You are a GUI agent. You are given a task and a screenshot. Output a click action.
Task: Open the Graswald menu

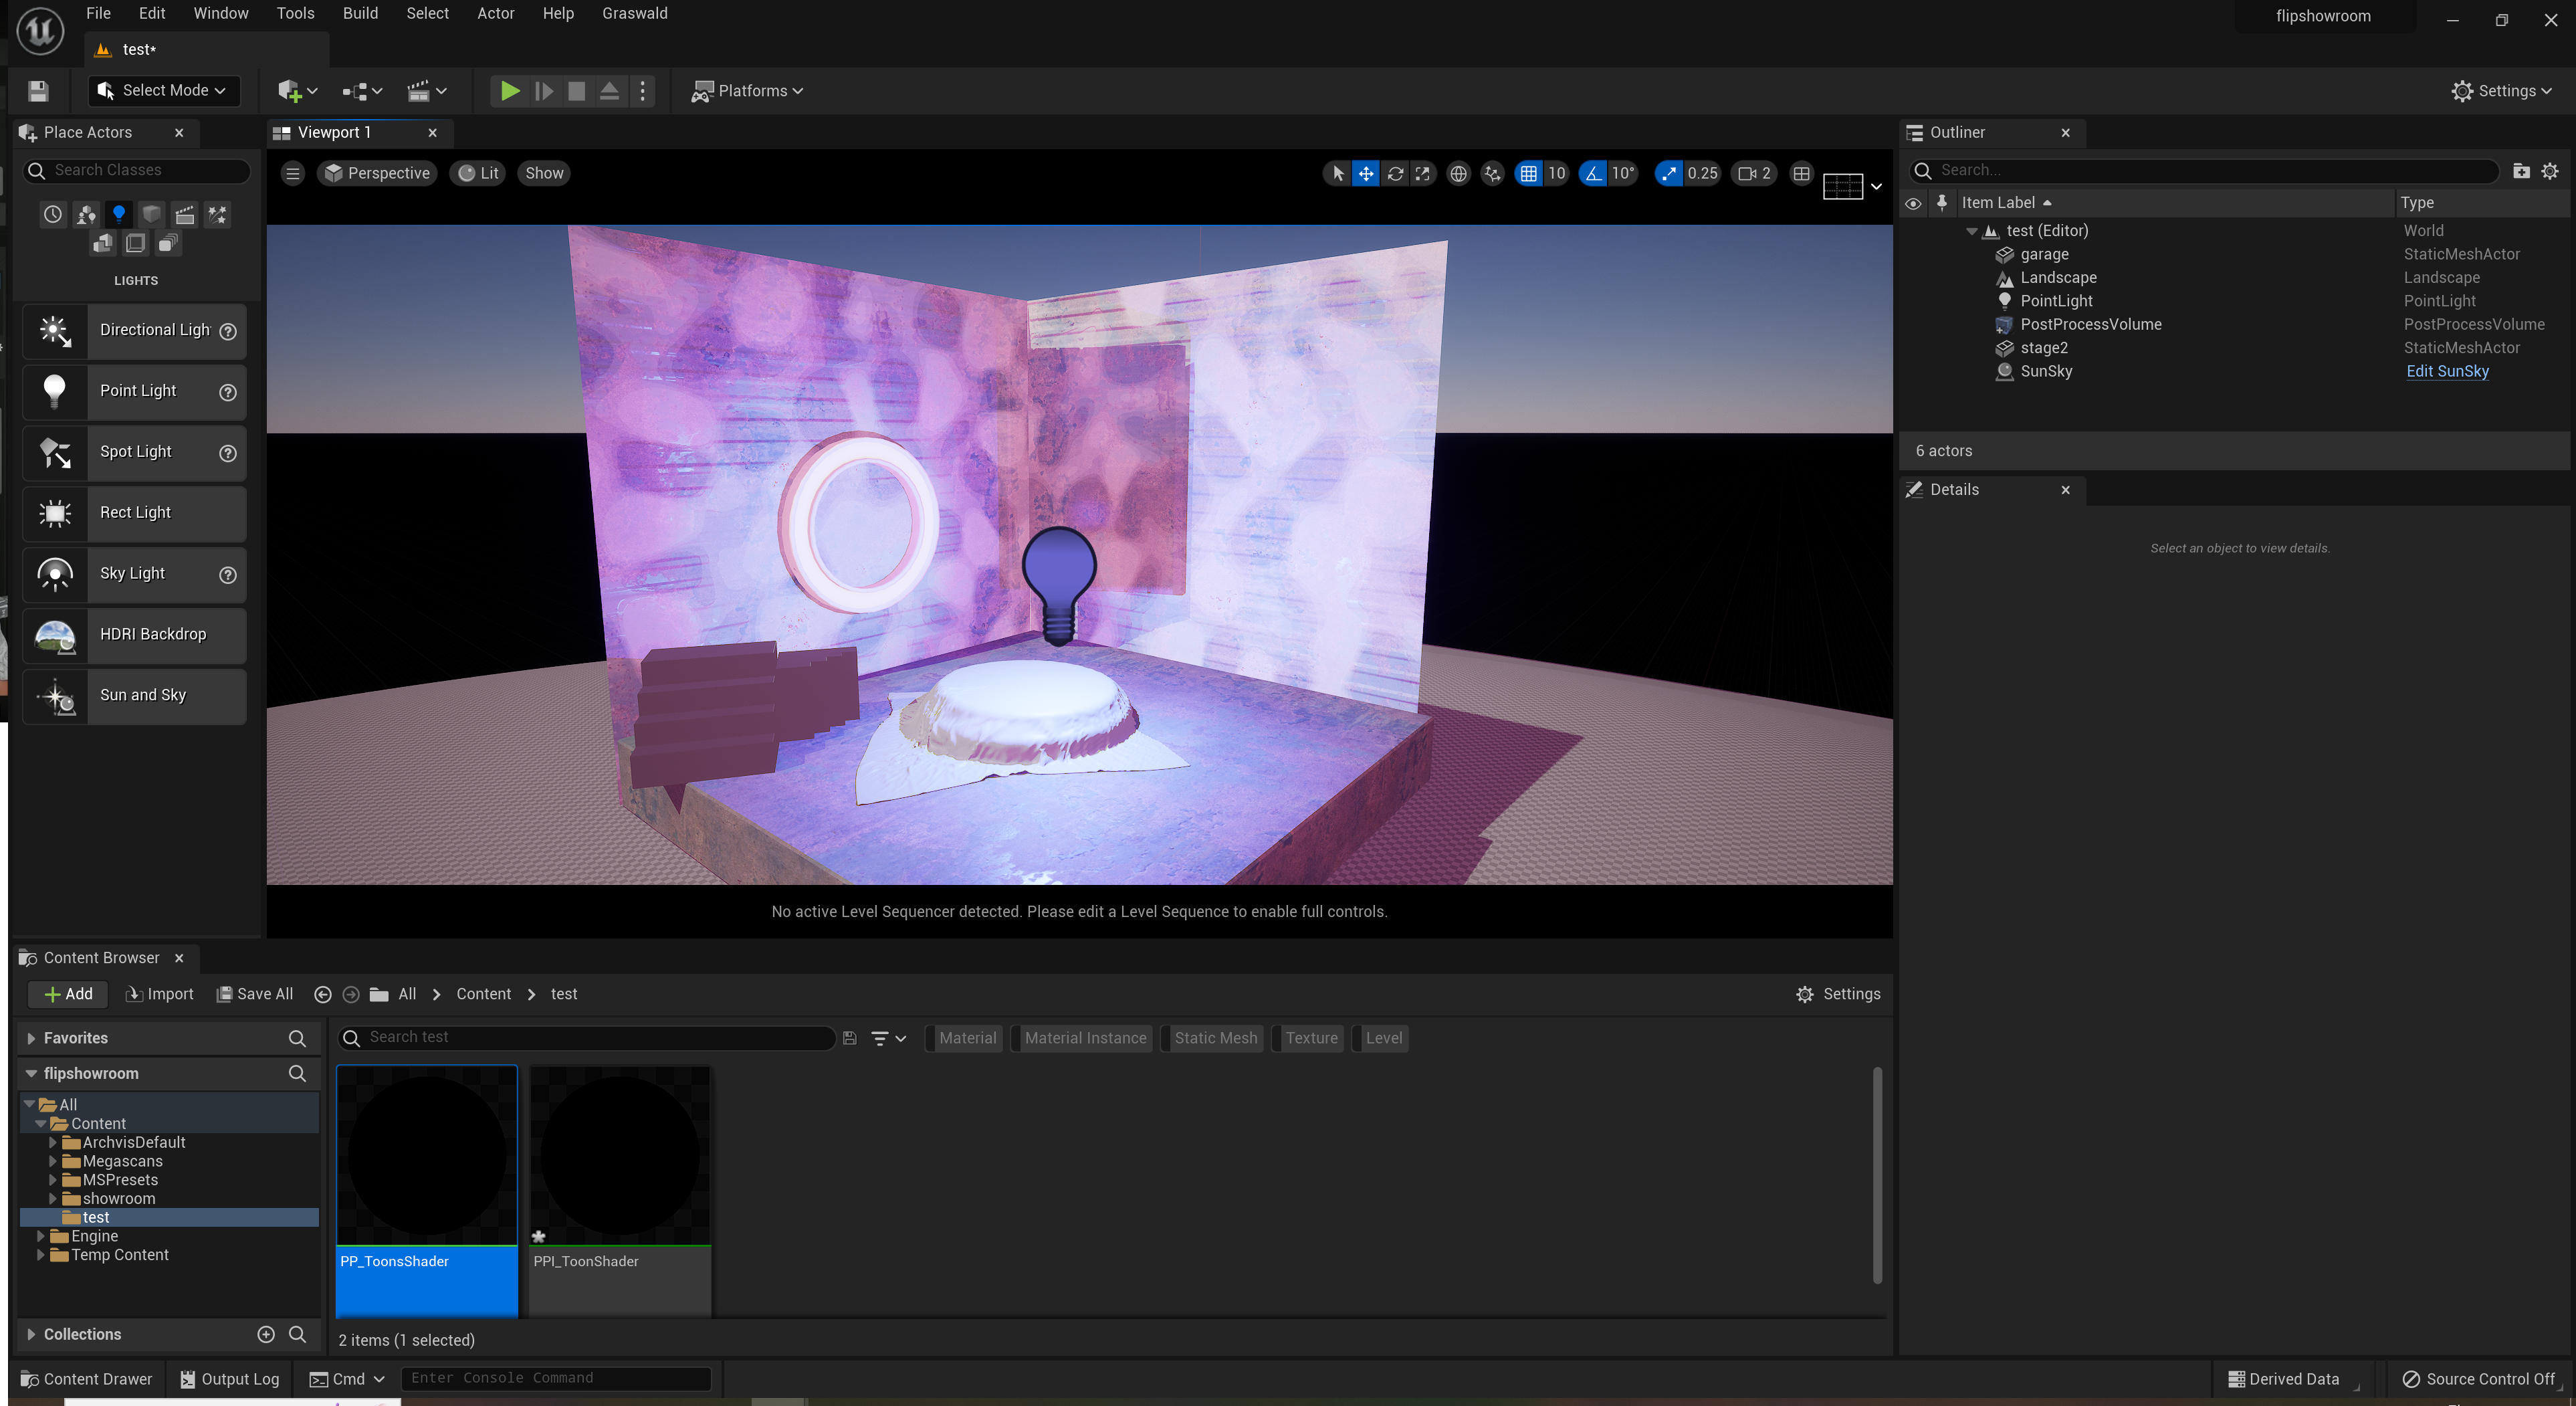634,13
